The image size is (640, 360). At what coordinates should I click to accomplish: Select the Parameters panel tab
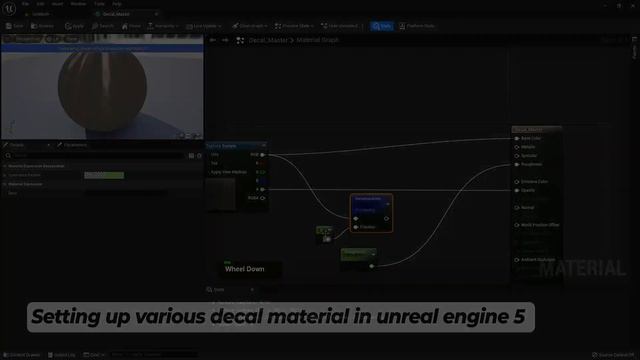(x=72, y=145)
